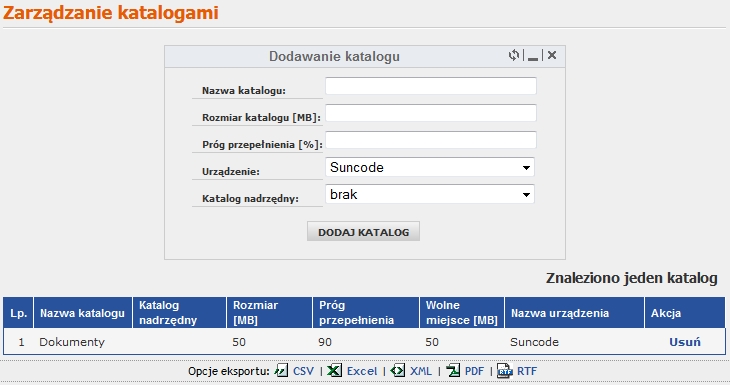Export the table via Excel link

click(362, 371)
